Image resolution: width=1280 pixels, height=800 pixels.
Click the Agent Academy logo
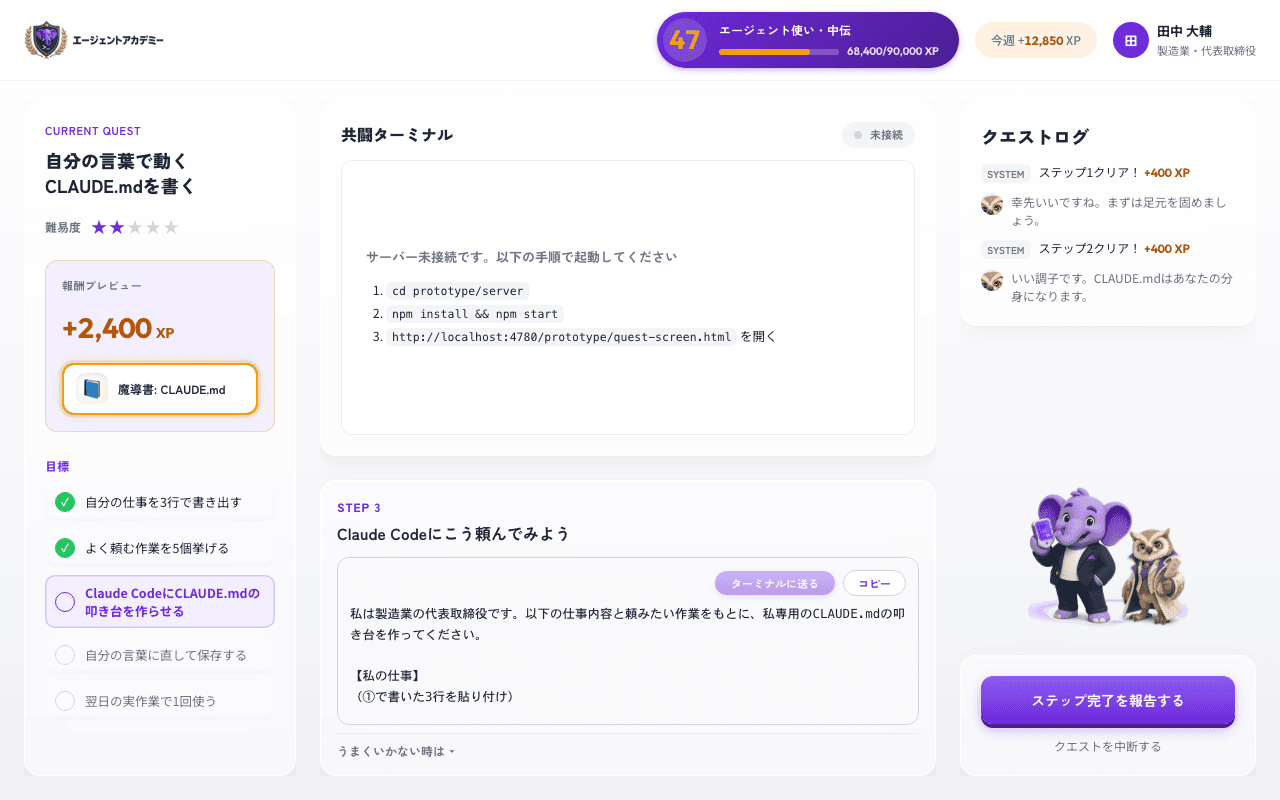pos(95,40)
